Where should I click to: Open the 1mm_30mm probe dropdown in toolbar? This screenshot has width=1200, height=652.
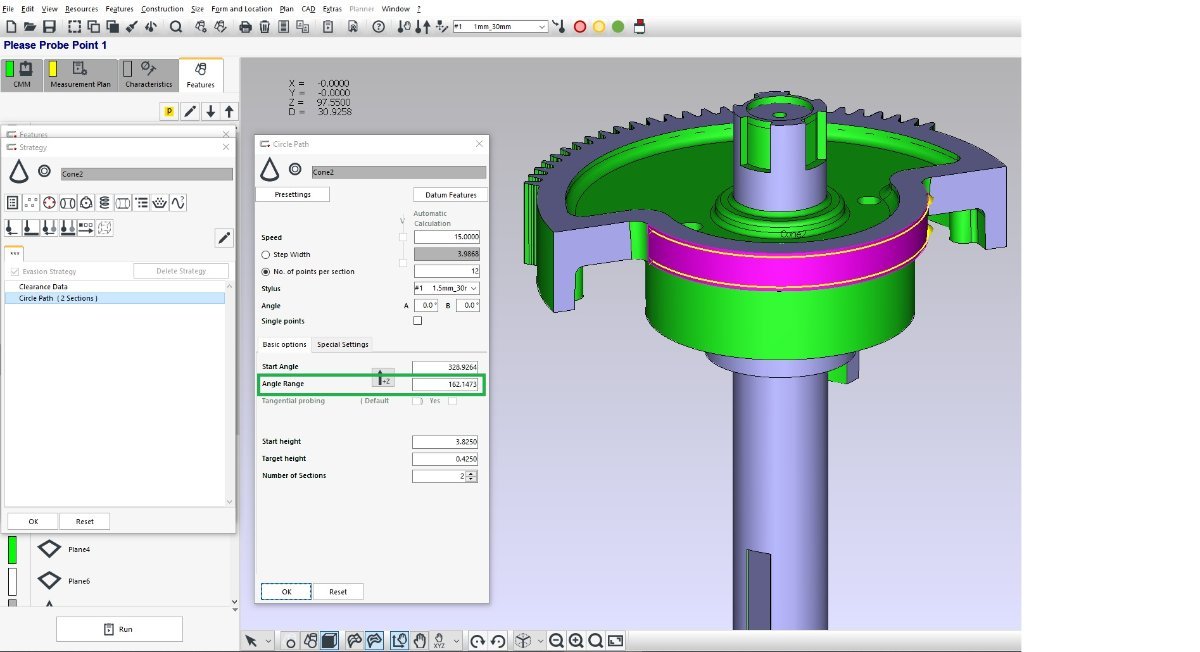500,27
